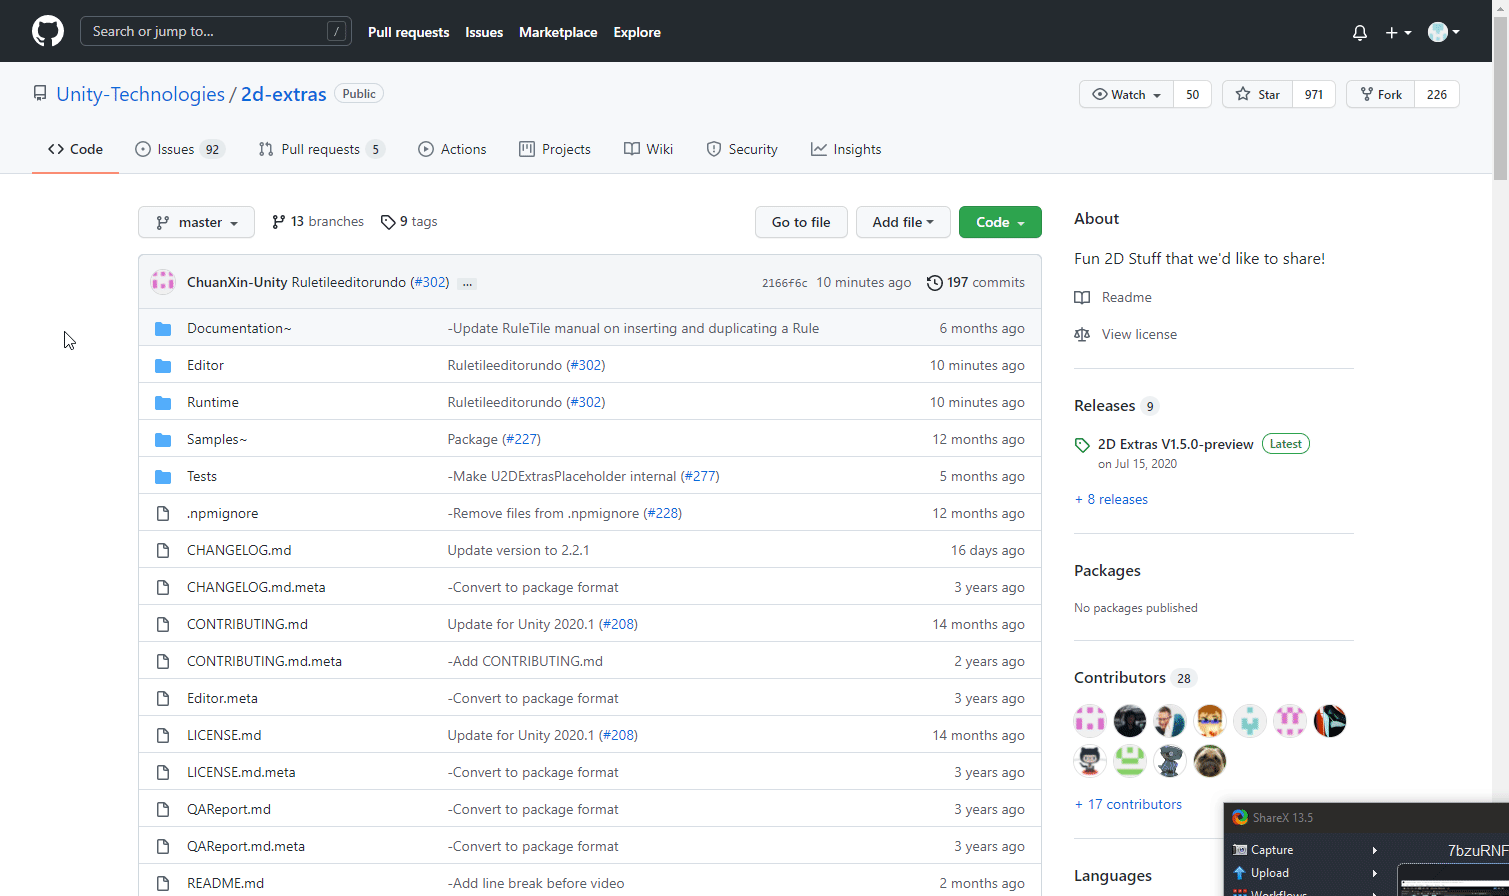Star this repository
1509x896 pixels.
(x=1257, y=94)
